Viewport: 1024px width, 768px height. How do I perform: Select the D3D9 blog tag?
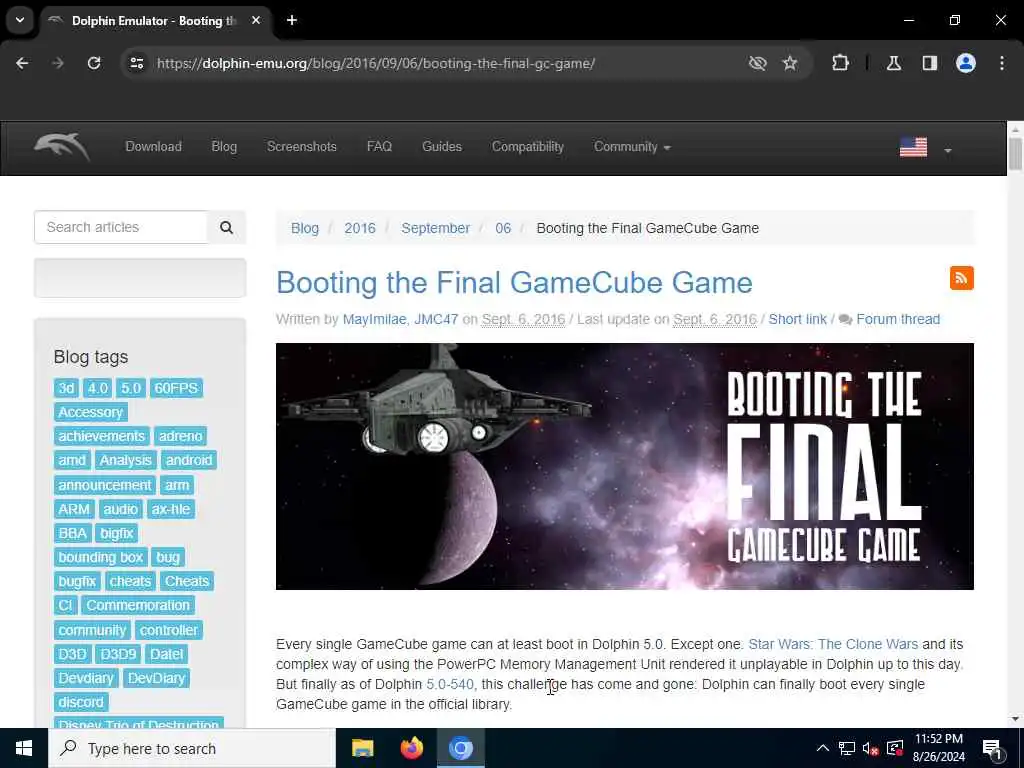click(118, 654)
